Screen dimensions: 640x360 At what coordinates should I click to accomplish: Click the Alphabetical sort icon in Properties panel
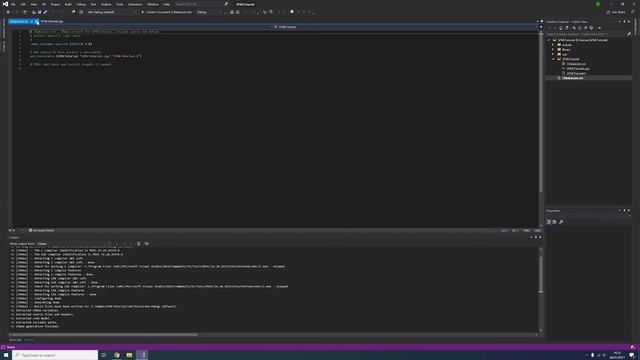pos(554,222)
